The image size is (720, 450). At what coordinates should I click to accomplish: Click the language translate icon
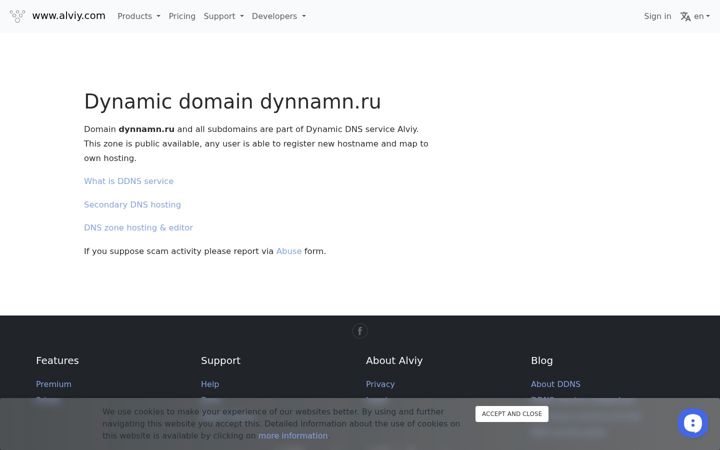point(685,17)
